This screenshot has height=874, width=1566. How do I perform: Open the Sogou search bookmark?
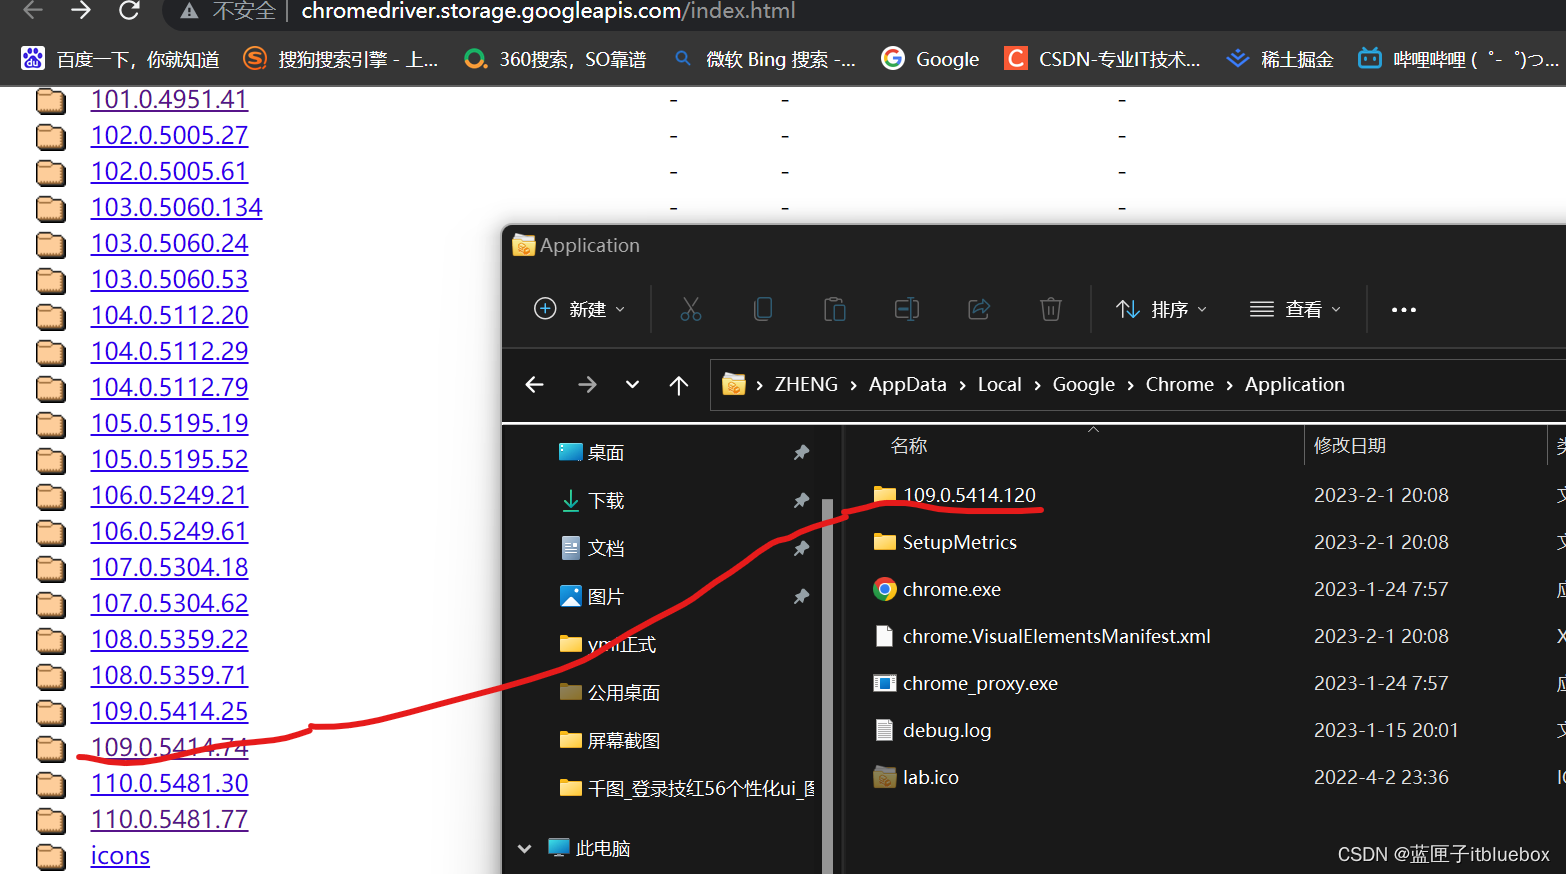pyautogui.click(x=341, y=59)
